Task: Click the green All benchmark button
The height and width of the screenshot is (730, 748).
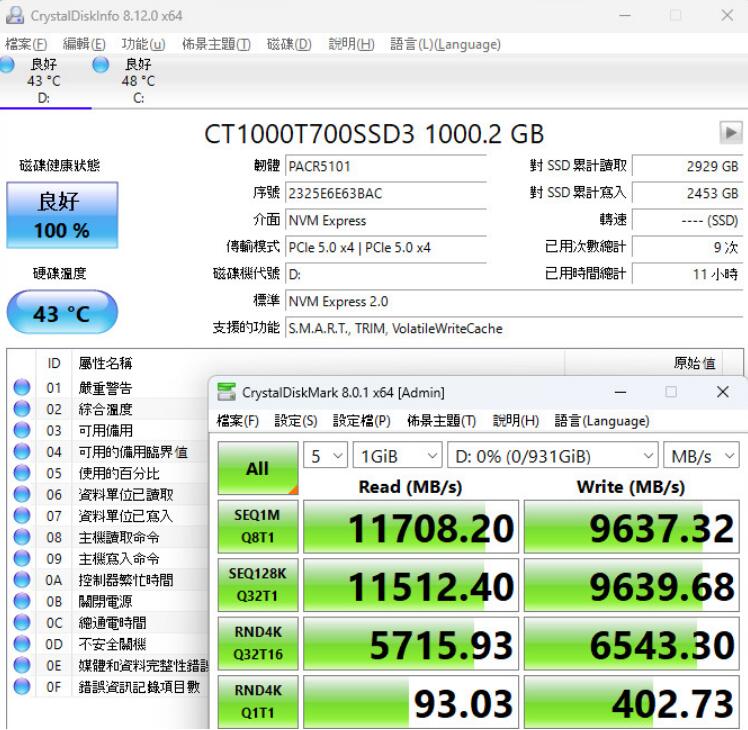Action: pyautogui.click(x=258, y=468)
